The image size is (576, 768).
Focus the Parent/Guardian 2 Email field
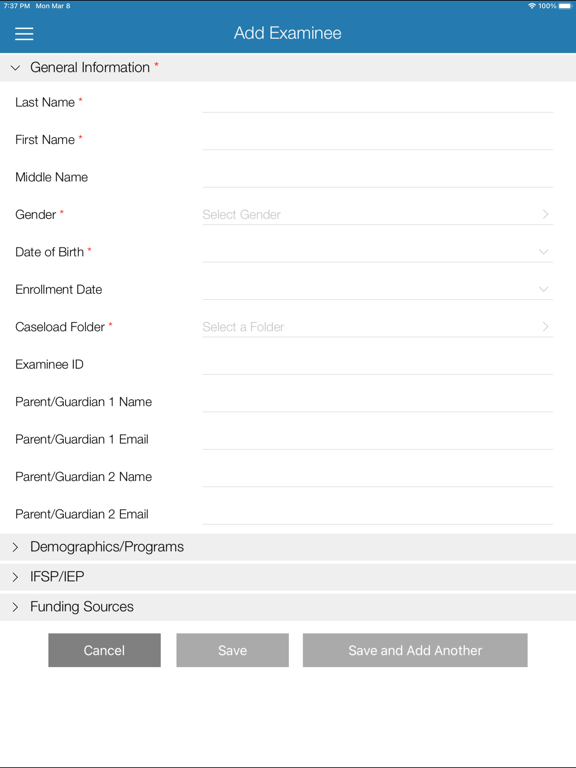tap(378, 514)
